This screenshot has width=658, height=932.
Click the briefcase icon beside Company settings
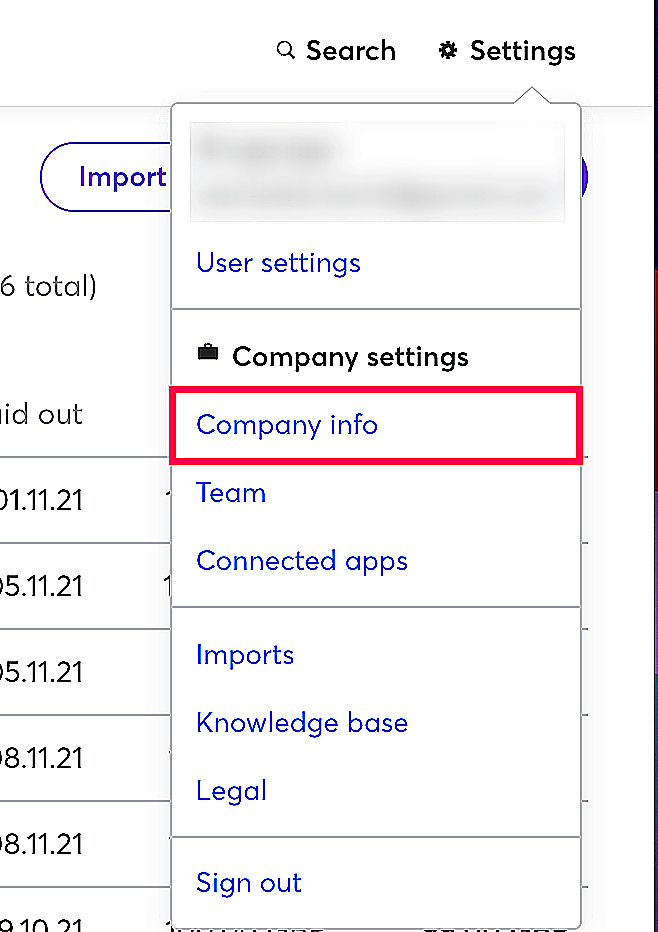click(x=207, y=354)
